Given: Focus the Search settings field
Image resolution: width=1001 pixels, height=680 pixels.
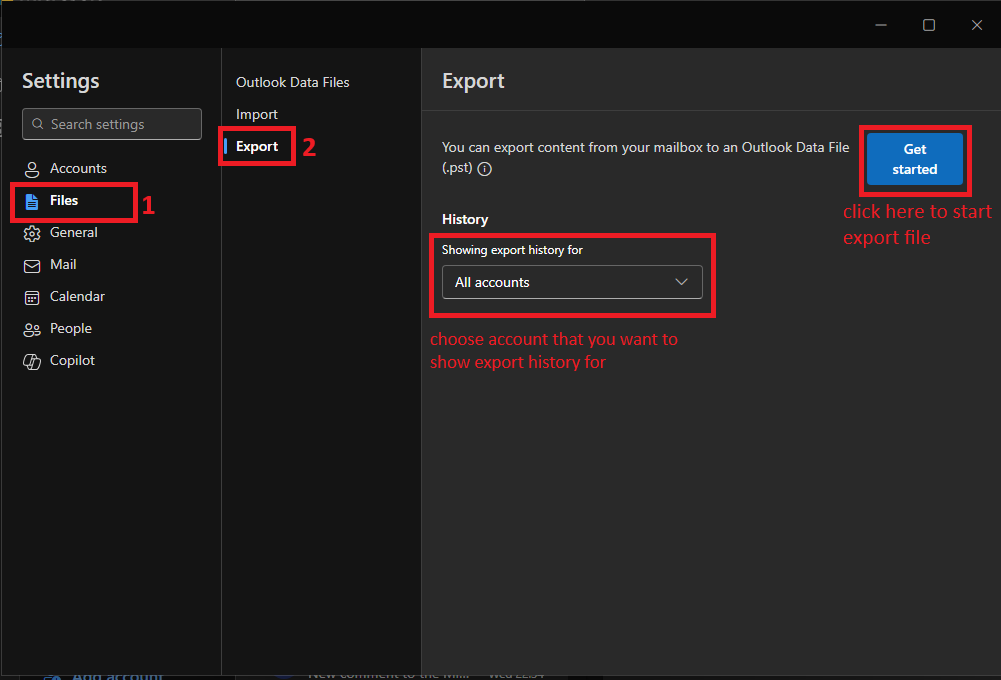Looking at the screenshot, I should click(x=112, y=124).
